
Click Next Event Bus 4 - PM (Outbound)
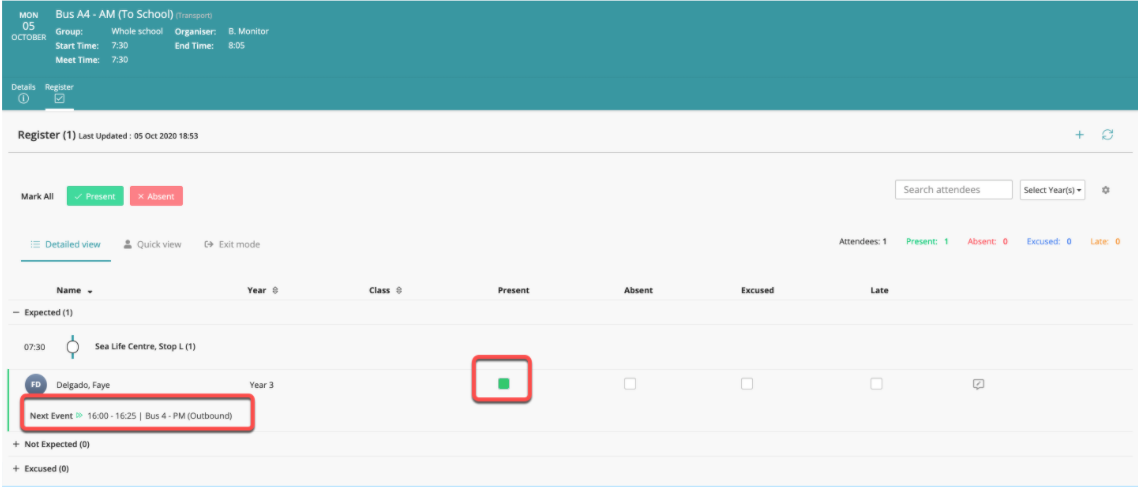pyautogui.click(x=131, y=416)
